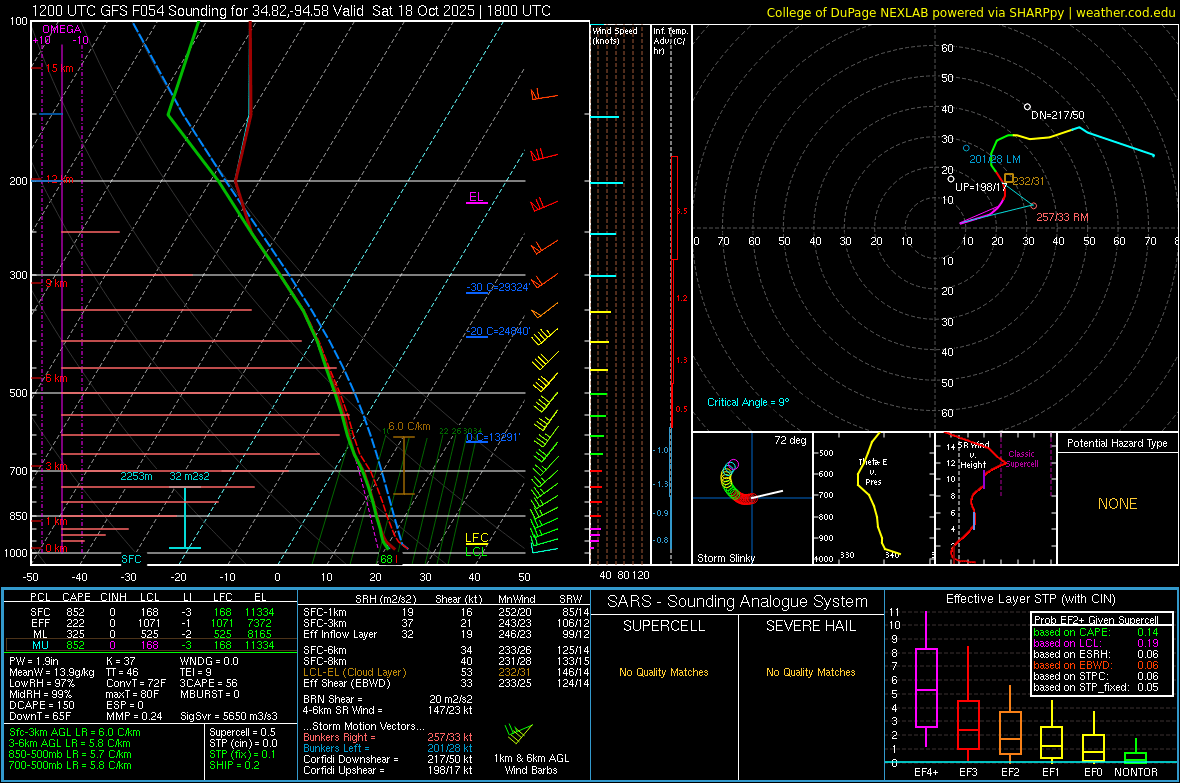Click the based on EBWD: 0.06 probability

(1096, 665)
